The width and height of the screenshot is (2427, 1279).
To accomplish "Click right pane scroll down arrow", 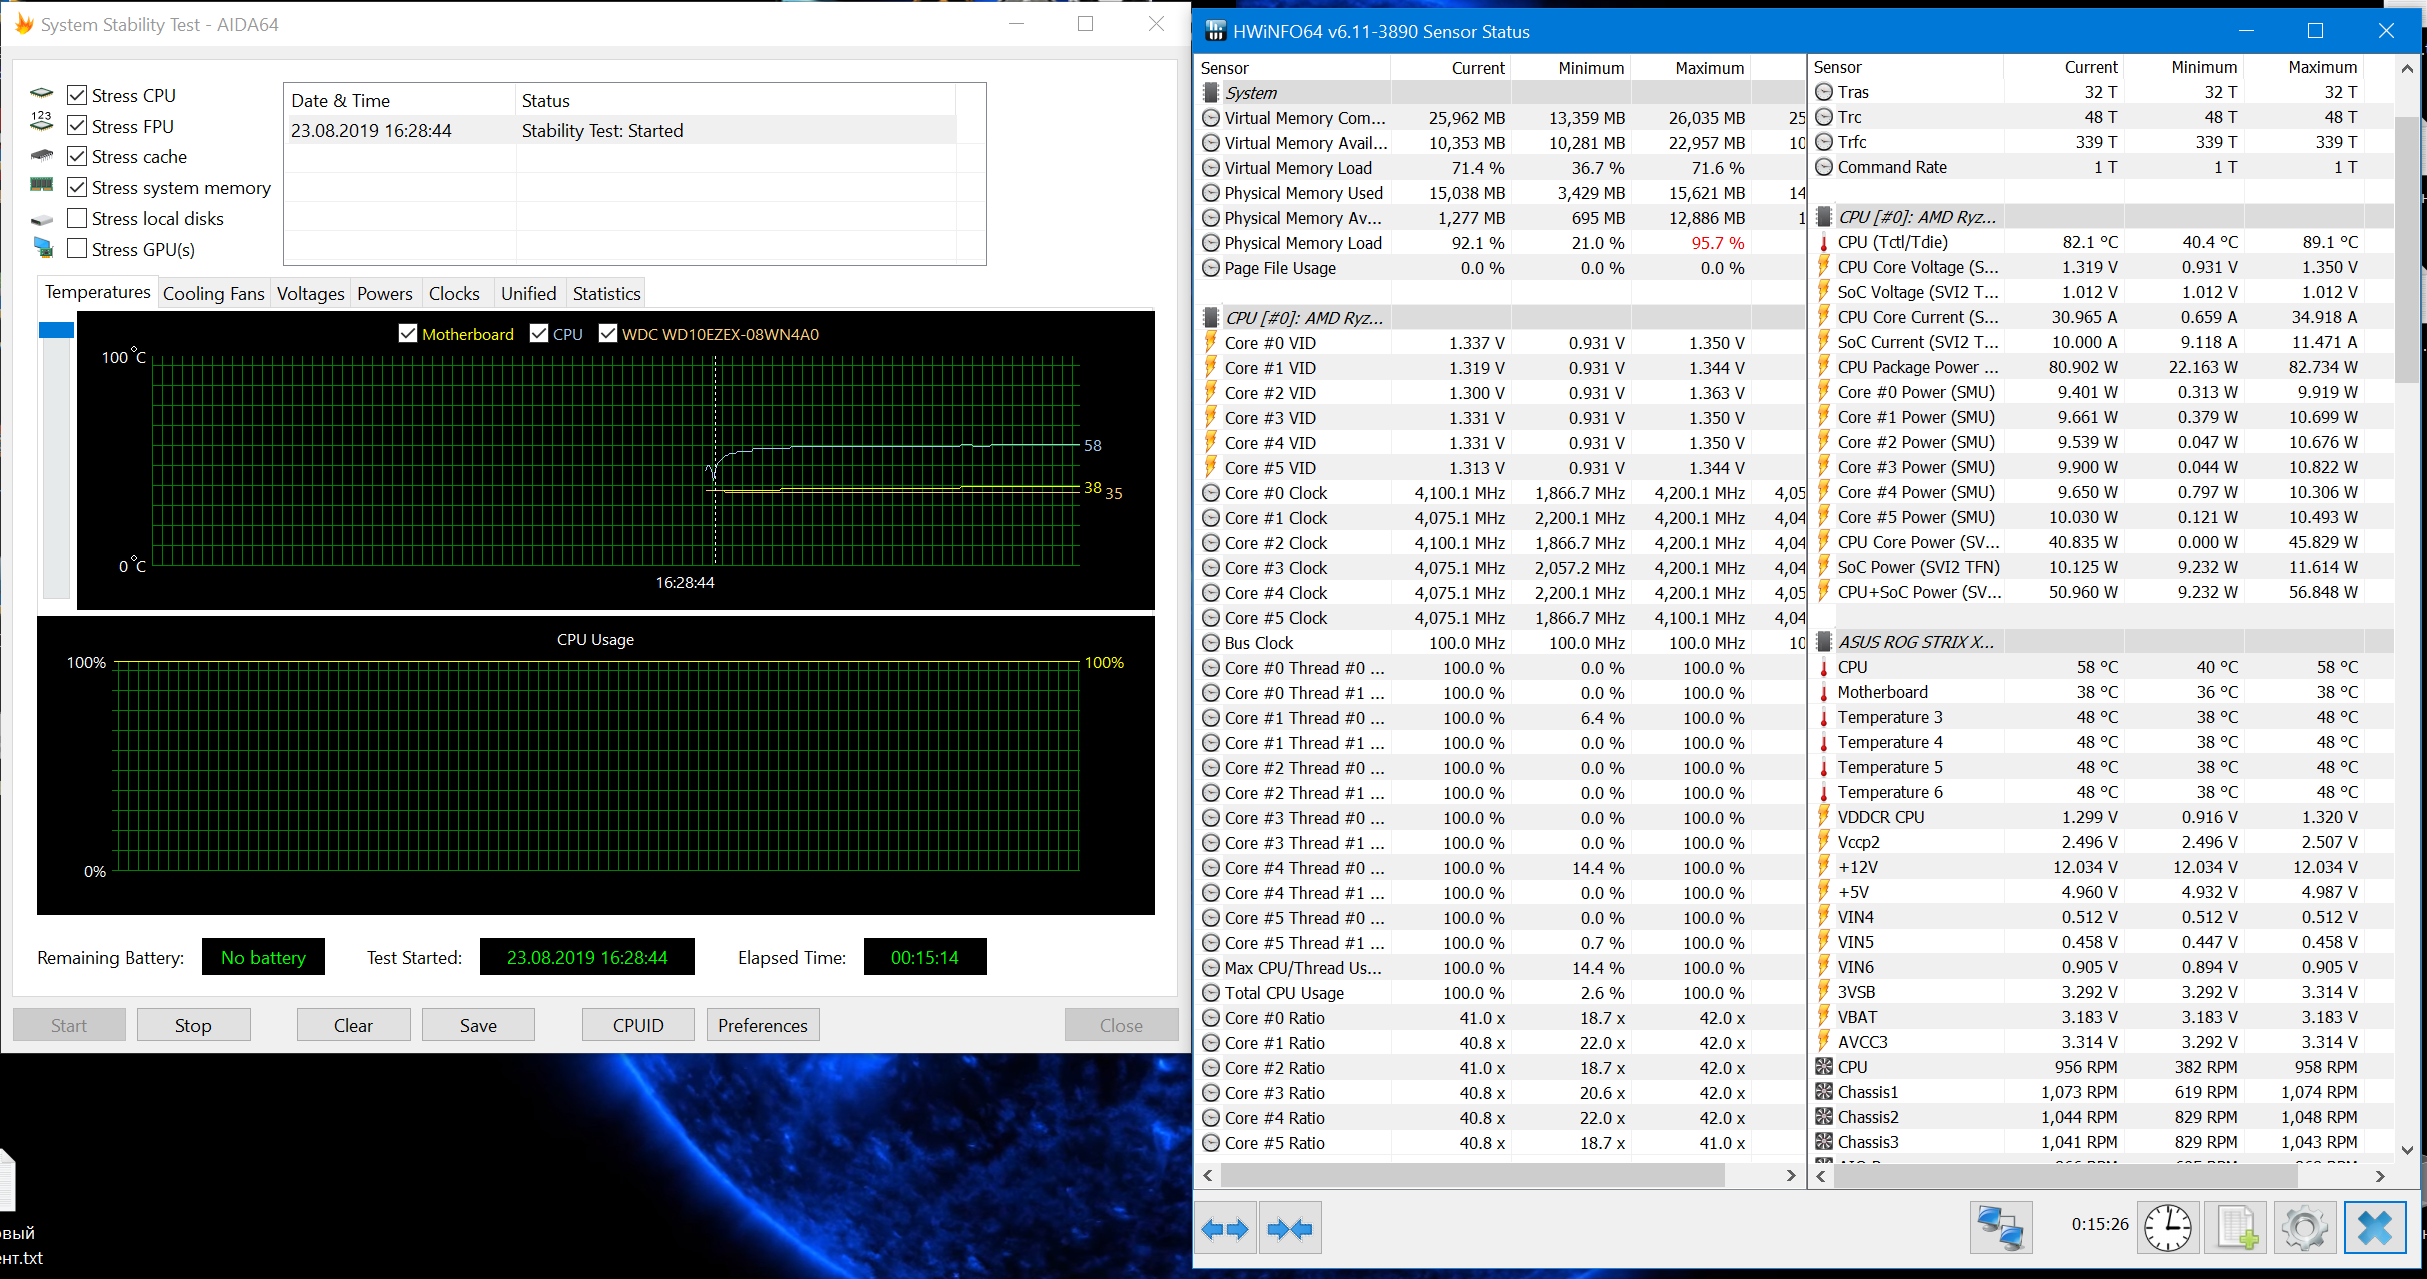I will coord(2407,1151).
